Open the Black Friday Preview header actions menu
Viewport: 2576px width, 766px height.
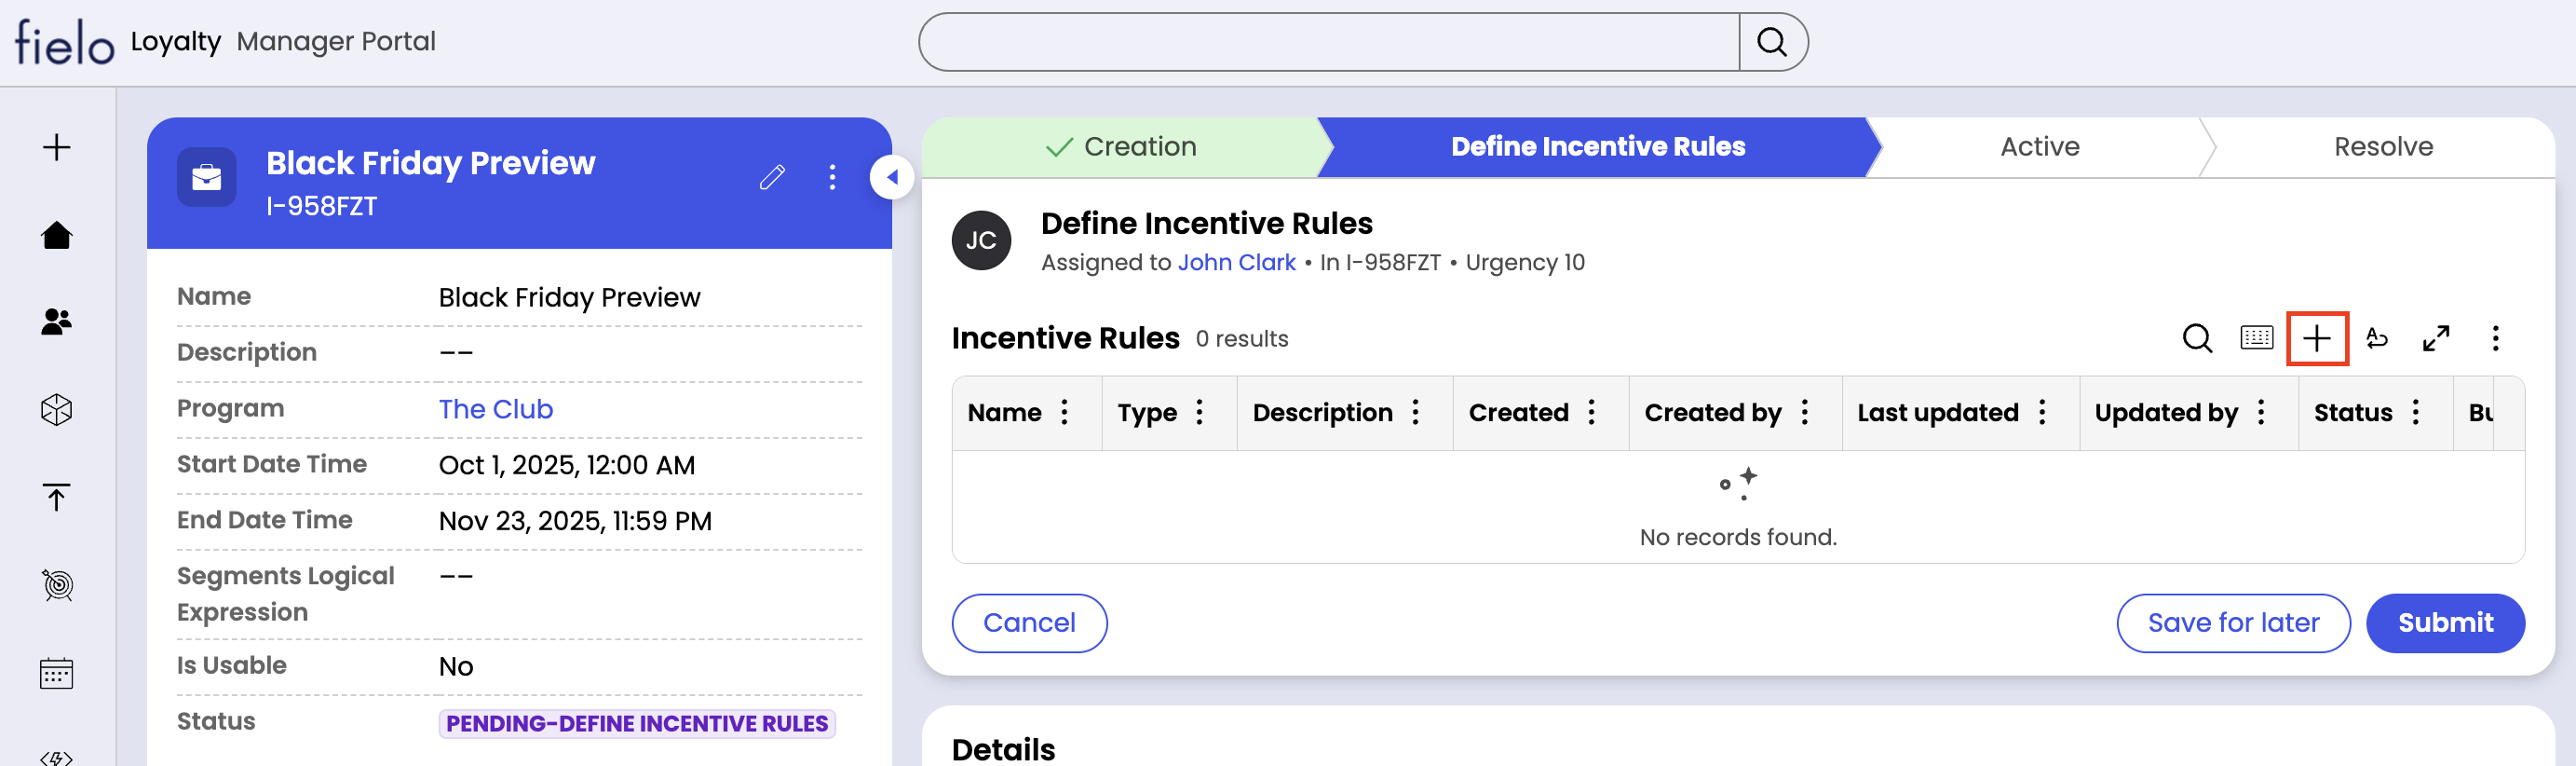[x=832, y=178]
